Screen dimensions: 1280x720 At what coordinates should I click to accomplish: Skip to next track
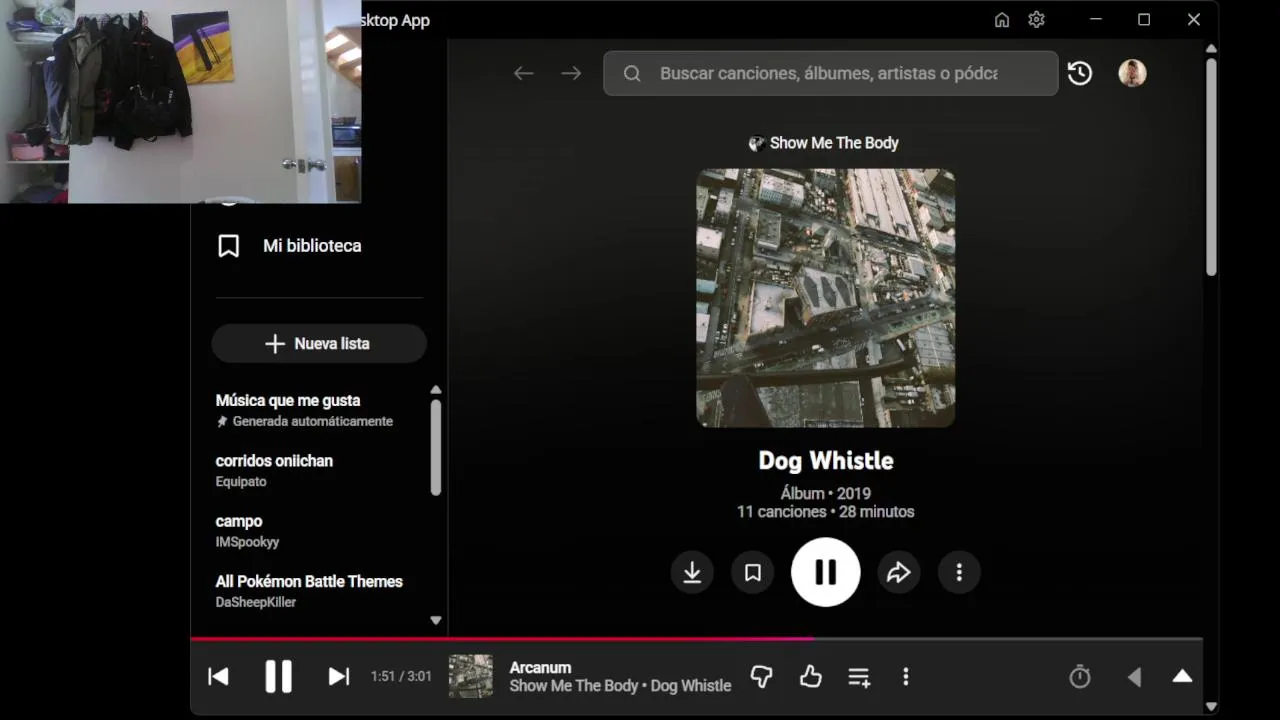pos(339,677)
